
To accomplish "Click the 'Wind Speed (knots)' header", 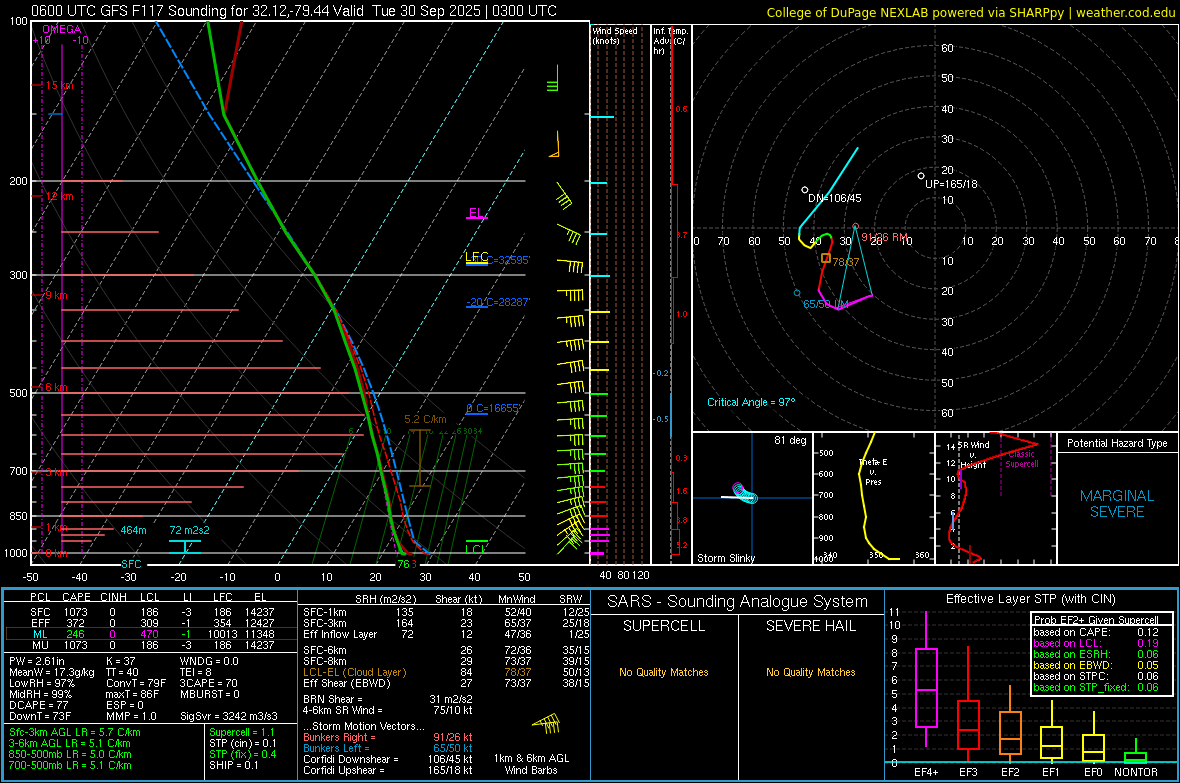I will click(615, 35).
